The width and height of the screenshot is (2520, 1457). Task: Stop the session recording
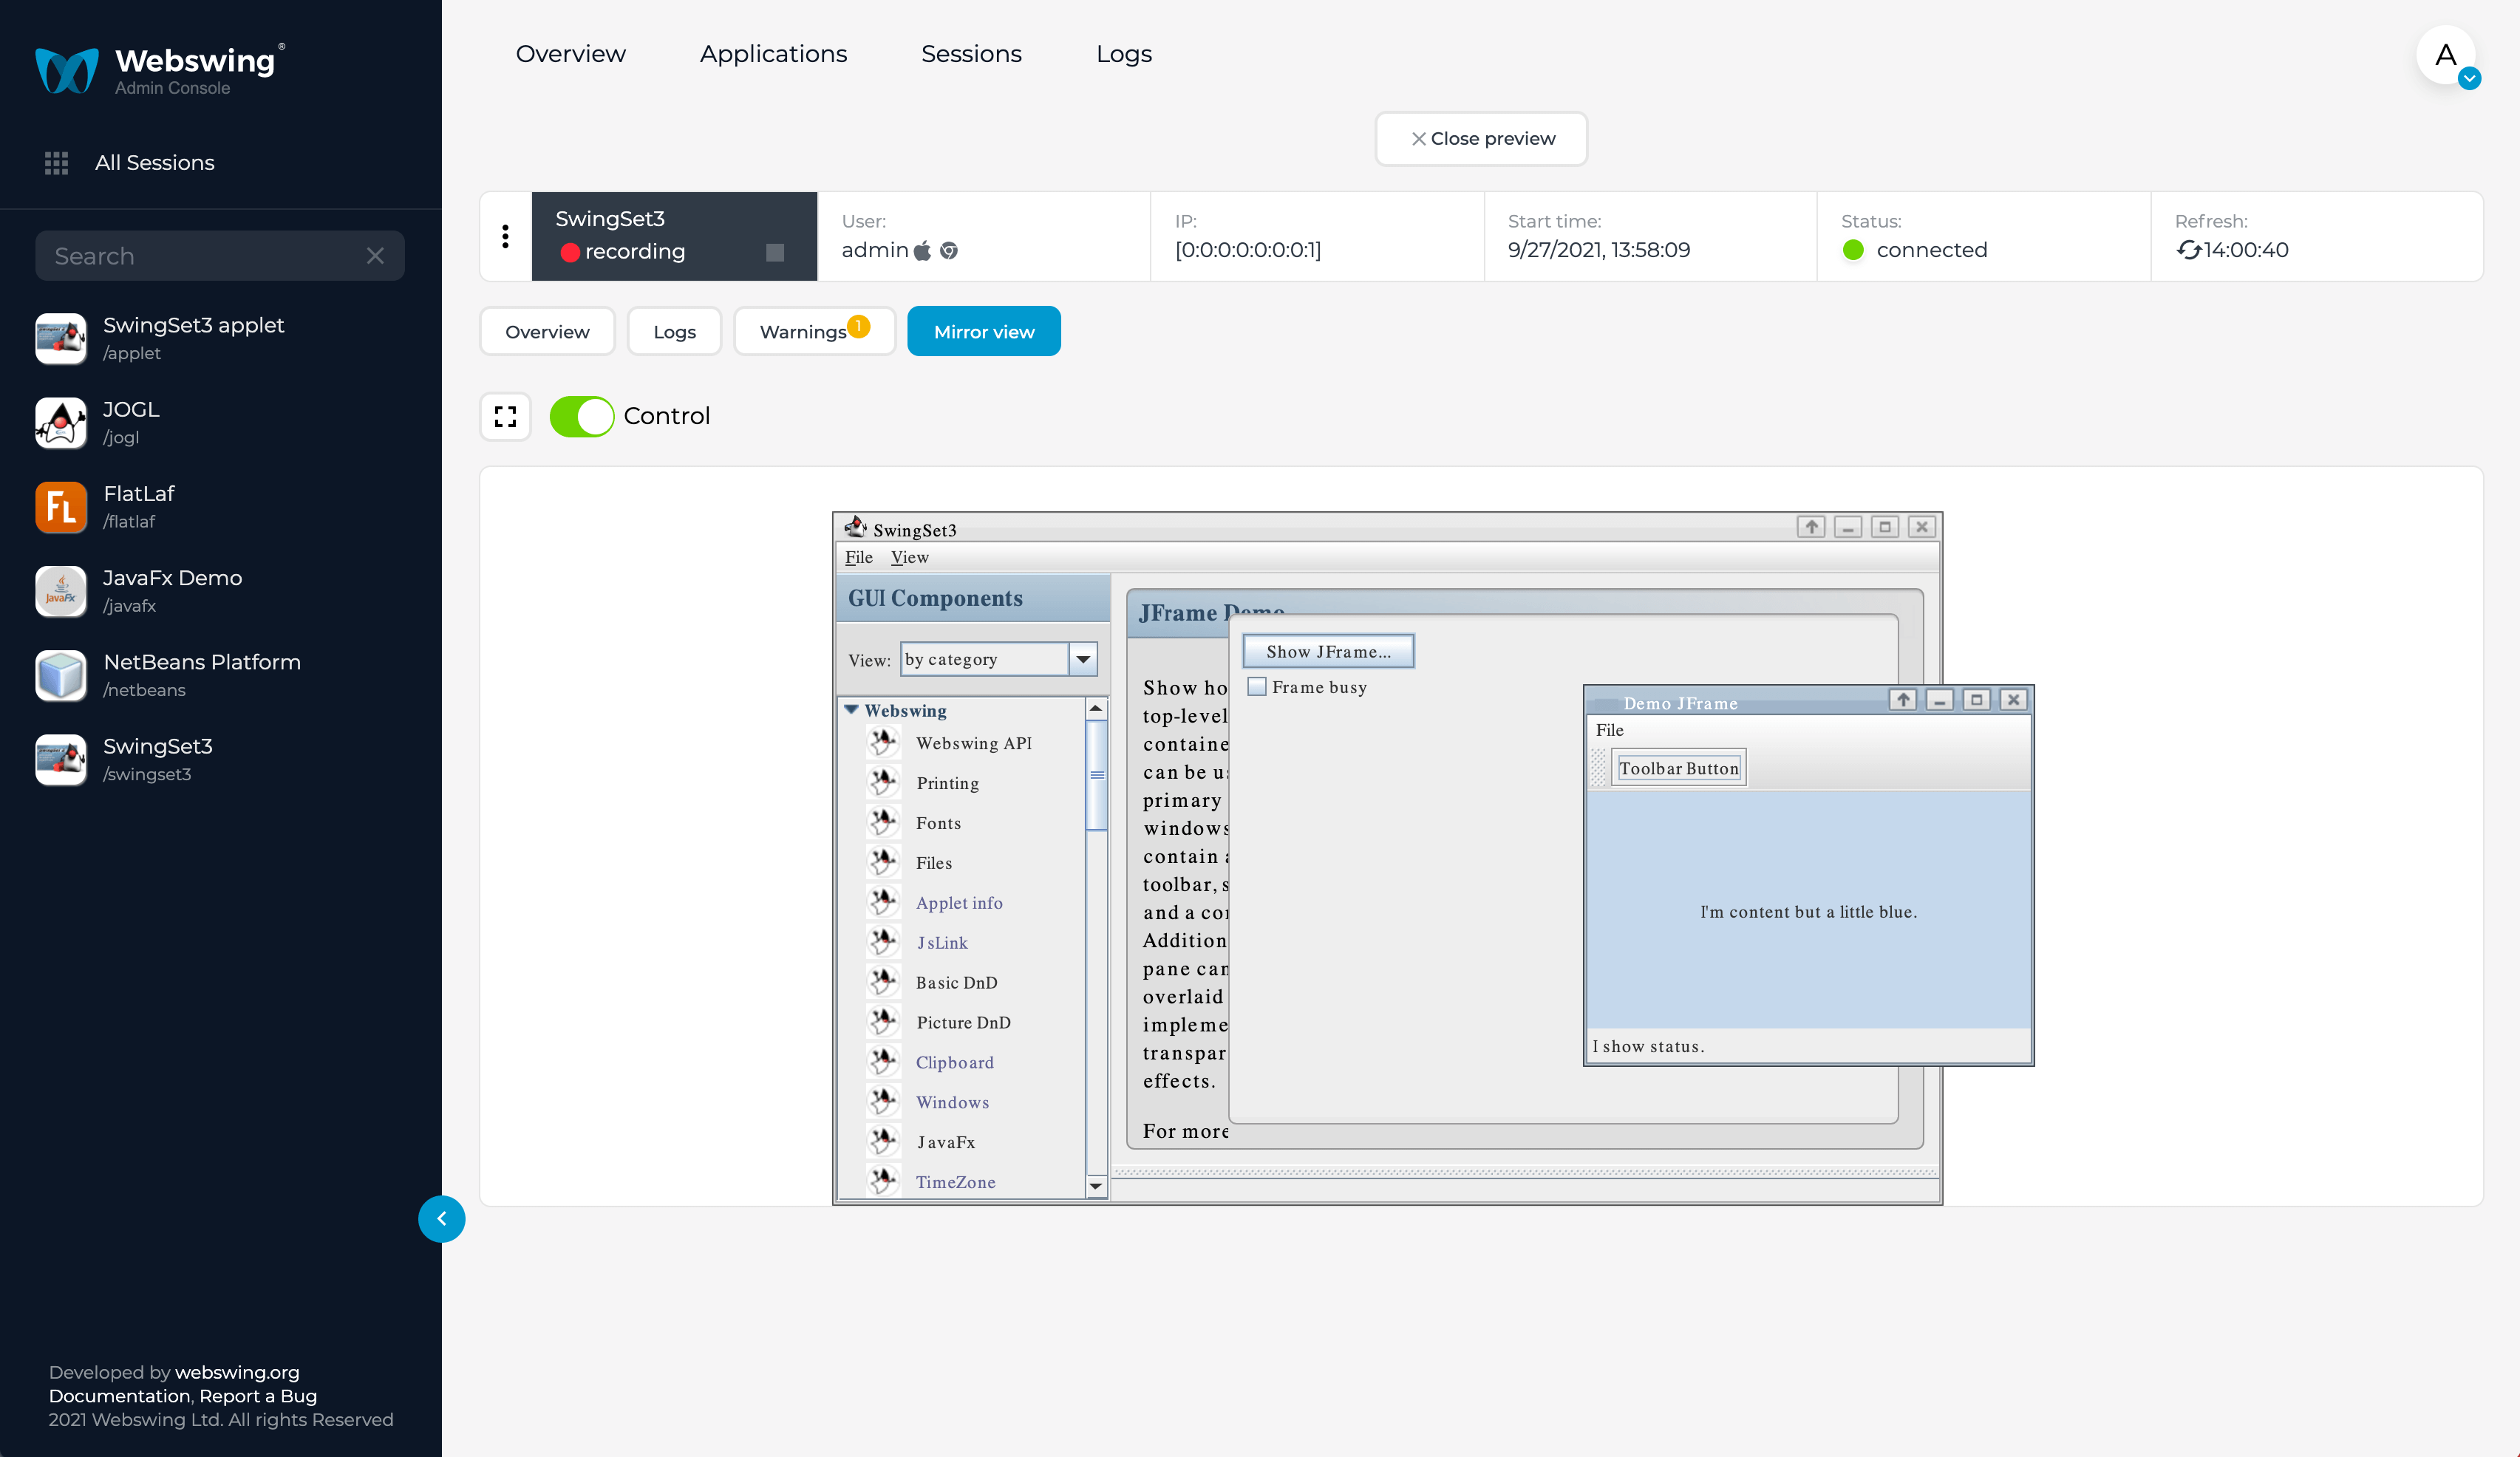774,252
